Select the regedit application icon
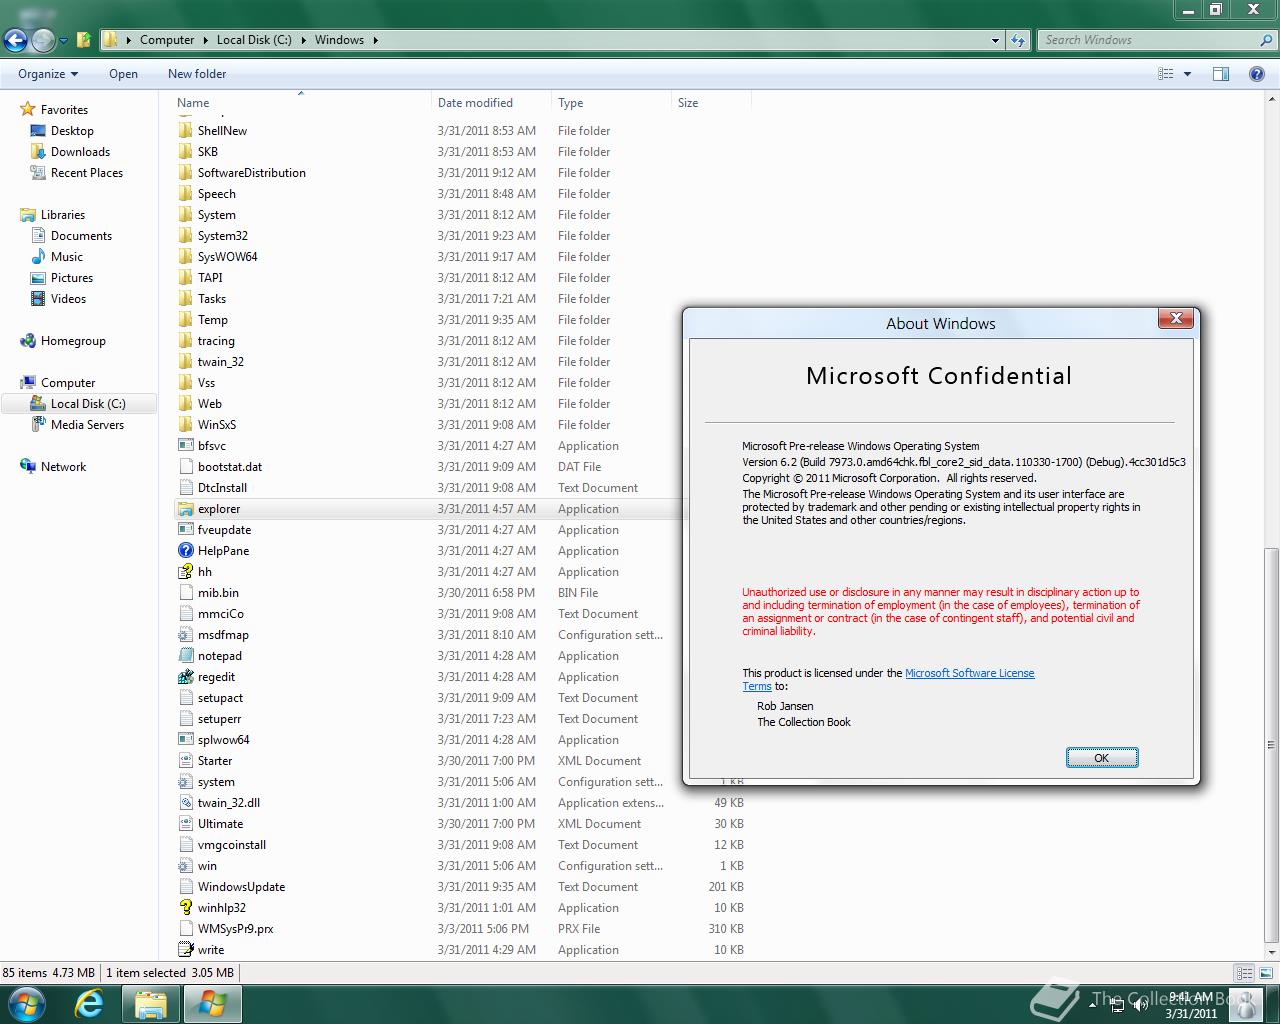This screenshot has height=1024, width=1280. (x=185, y=677)
